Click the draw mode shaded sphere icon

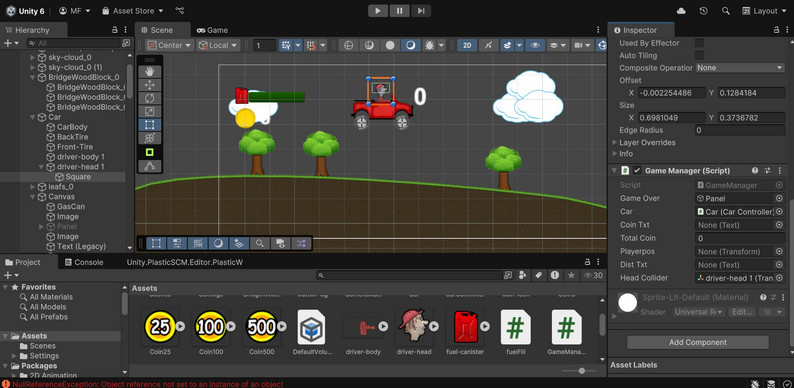click(390, 45)
